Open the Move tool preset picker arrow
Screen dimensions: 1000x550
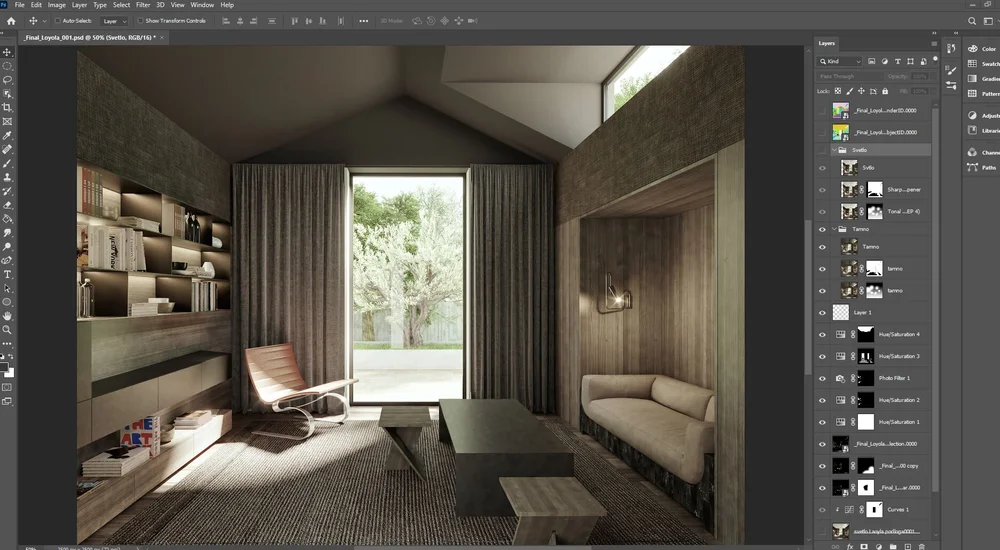pos(44,21)
